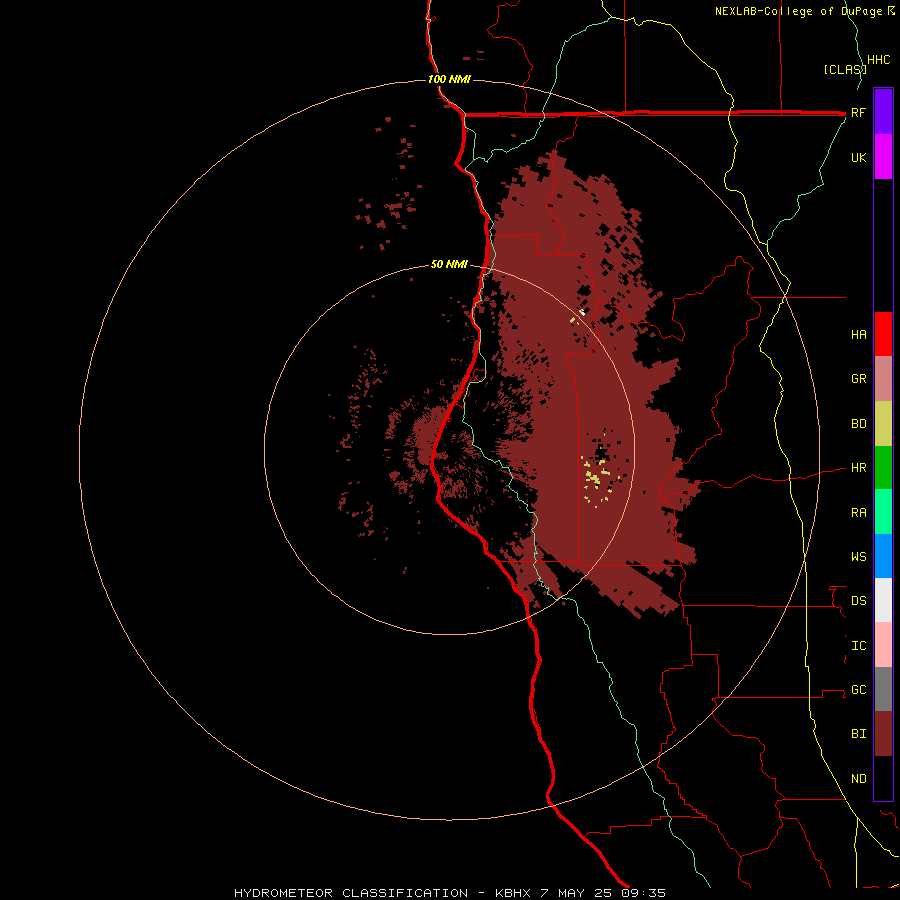
Task: Select the BD legend label
Action: coord(858,424)
